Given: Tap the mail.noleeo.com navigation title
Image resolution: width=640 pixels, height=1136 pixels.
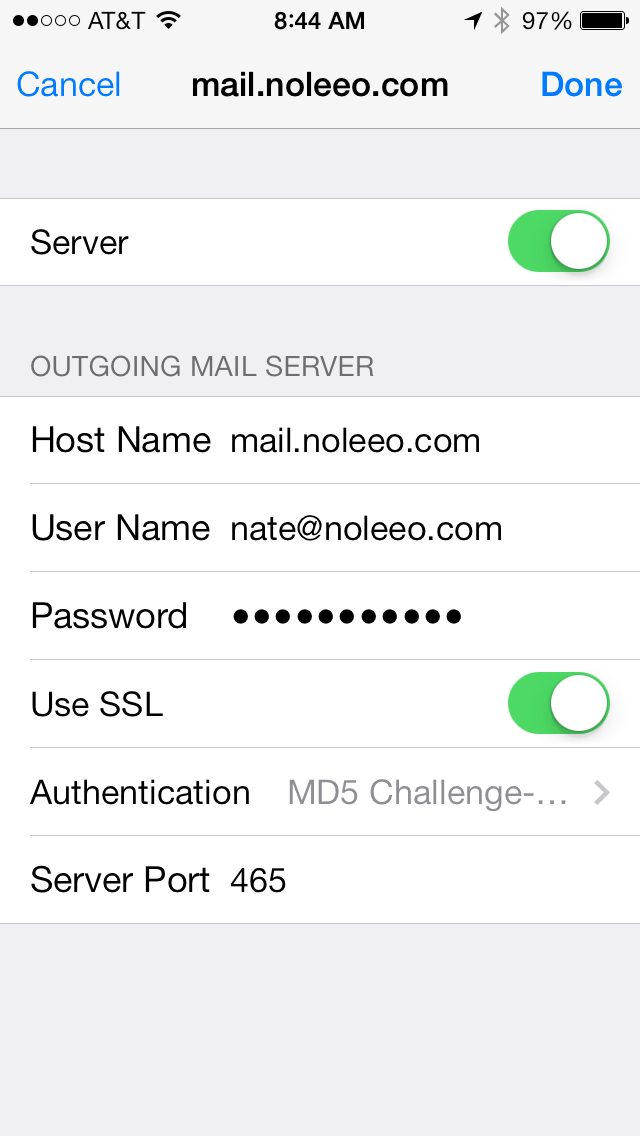Looking at the screenshot, I should 320,85.
